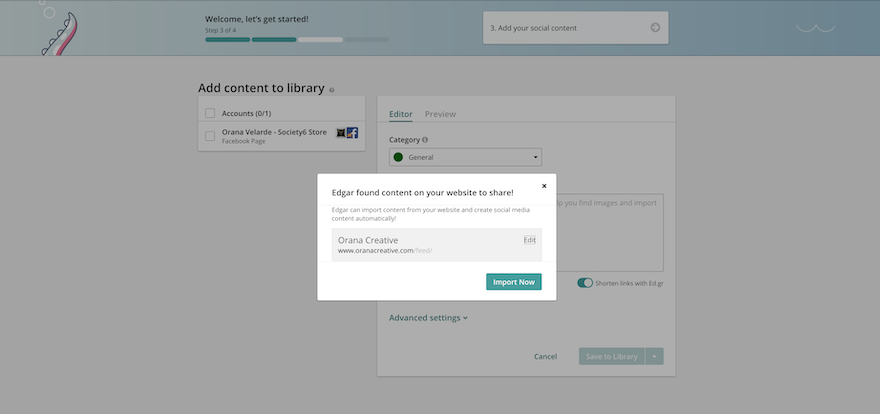
Task: Expand Advanced settings
Action: point(428,318)
